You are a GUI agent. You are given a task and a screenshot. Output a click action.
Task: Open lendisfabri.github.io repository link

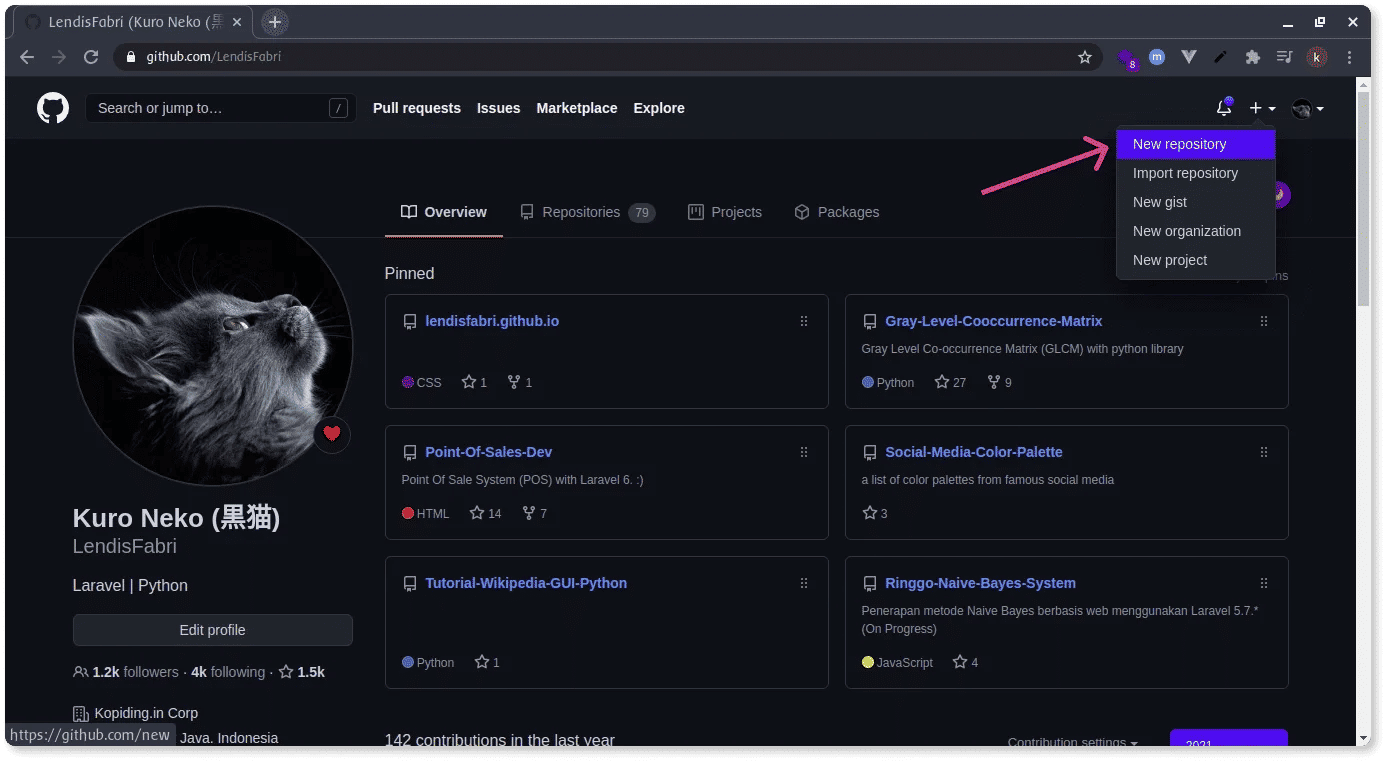[x=492, y=321]
